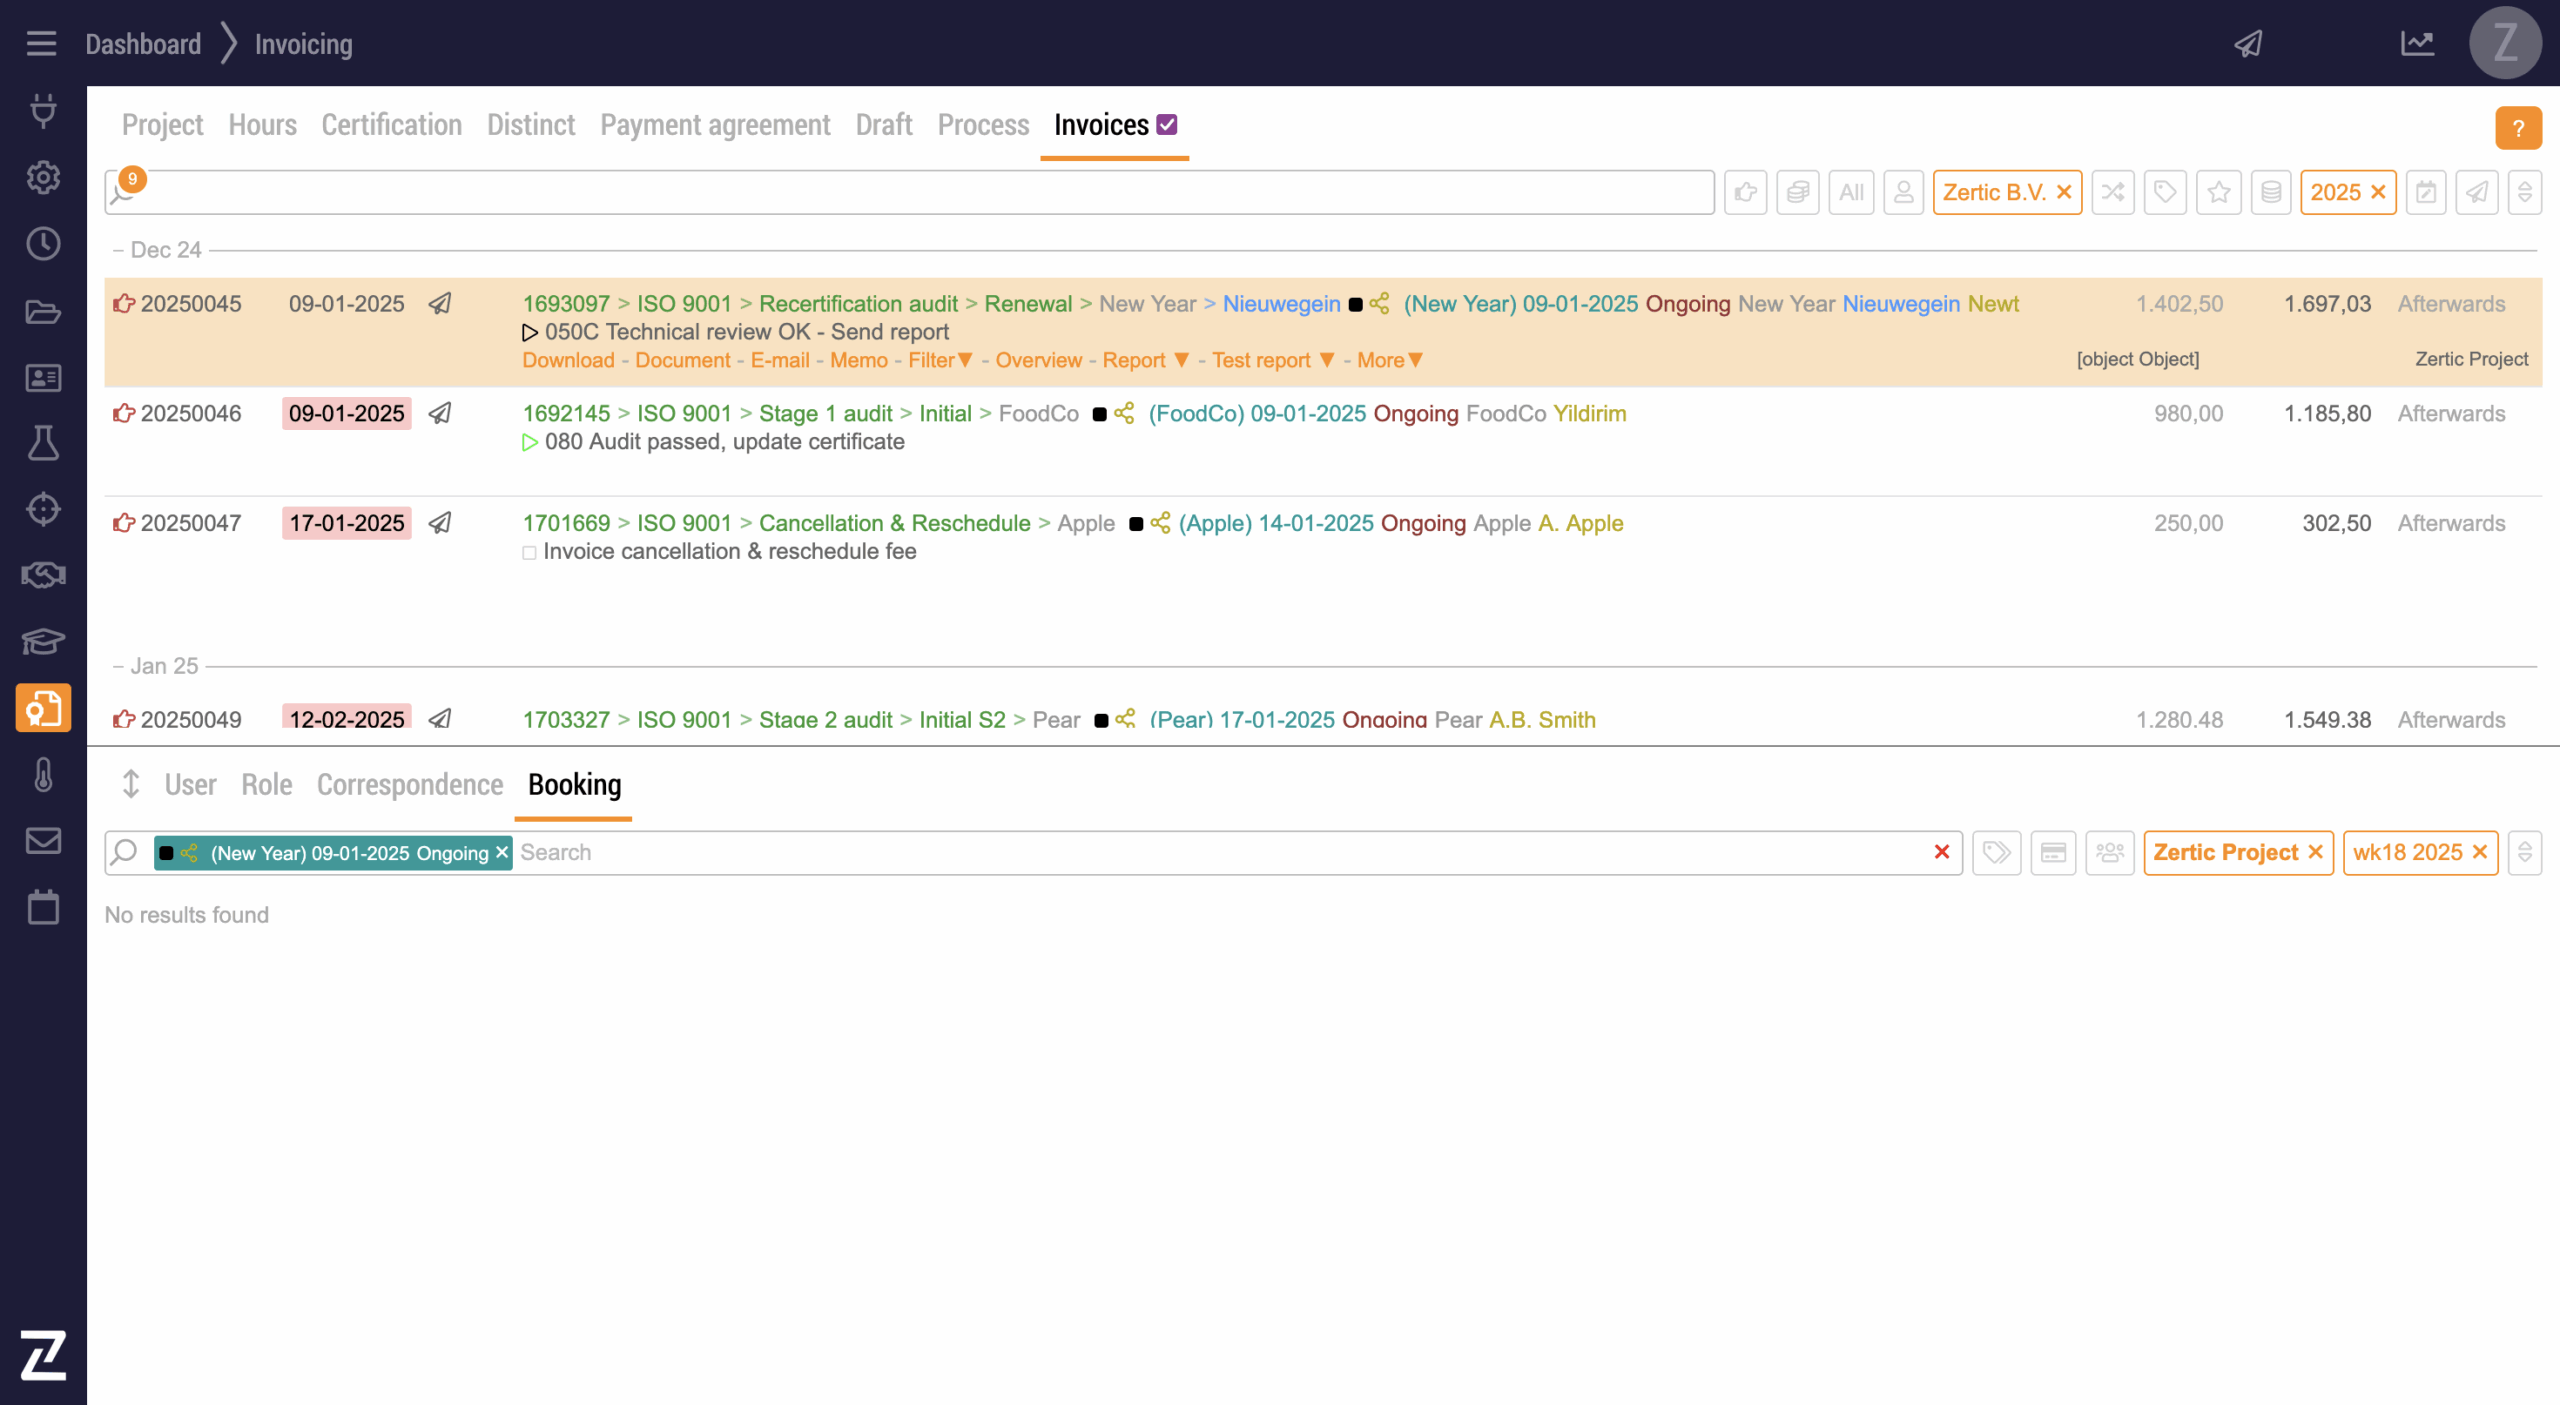The image size is (2560, 1405).
Task: Toggle the All filter button
Action: tap(1851, 192)
